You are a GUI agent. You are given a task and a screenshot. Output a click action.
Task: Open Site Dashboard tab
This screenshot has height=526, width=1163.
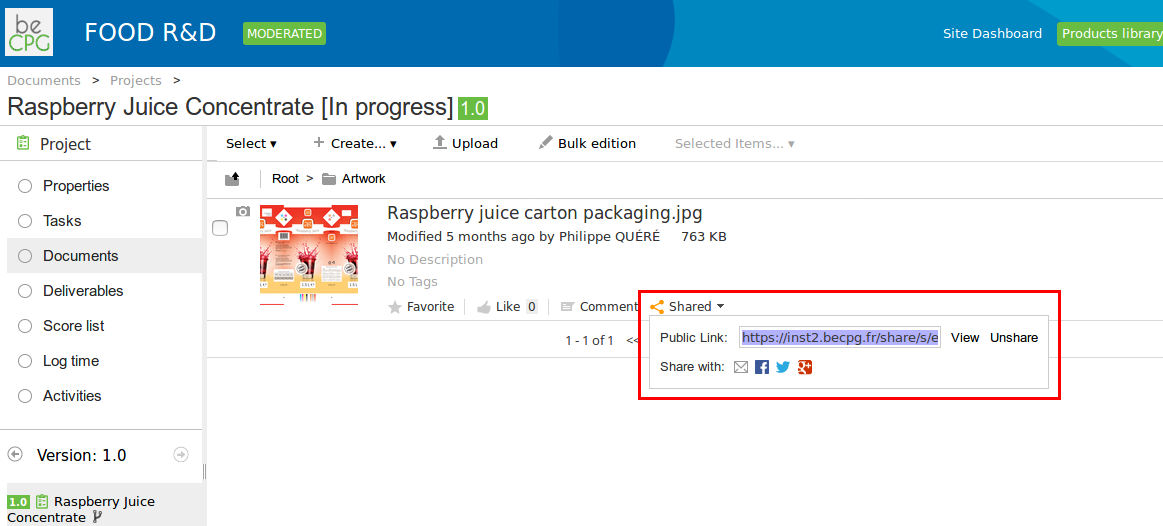[x=992, y=33]
